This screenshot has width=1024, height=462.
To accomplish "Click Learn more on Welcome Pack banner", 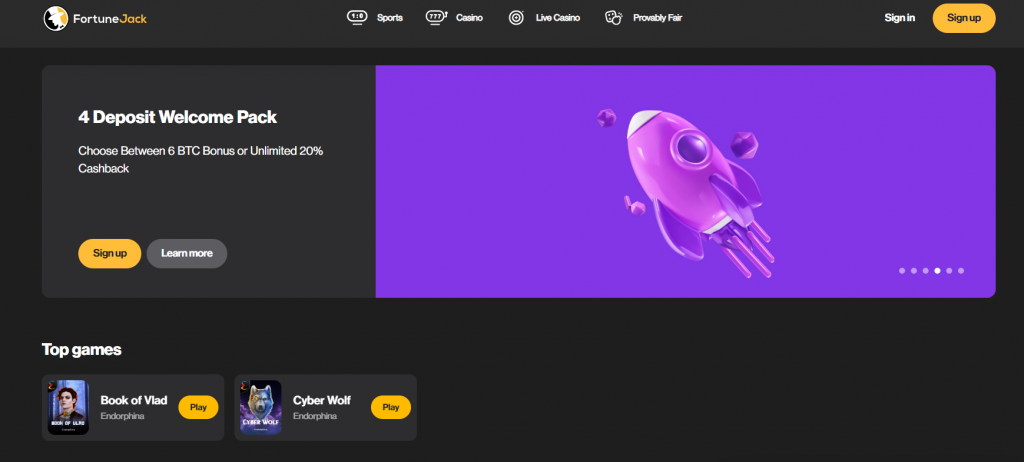I will [187, 253].
